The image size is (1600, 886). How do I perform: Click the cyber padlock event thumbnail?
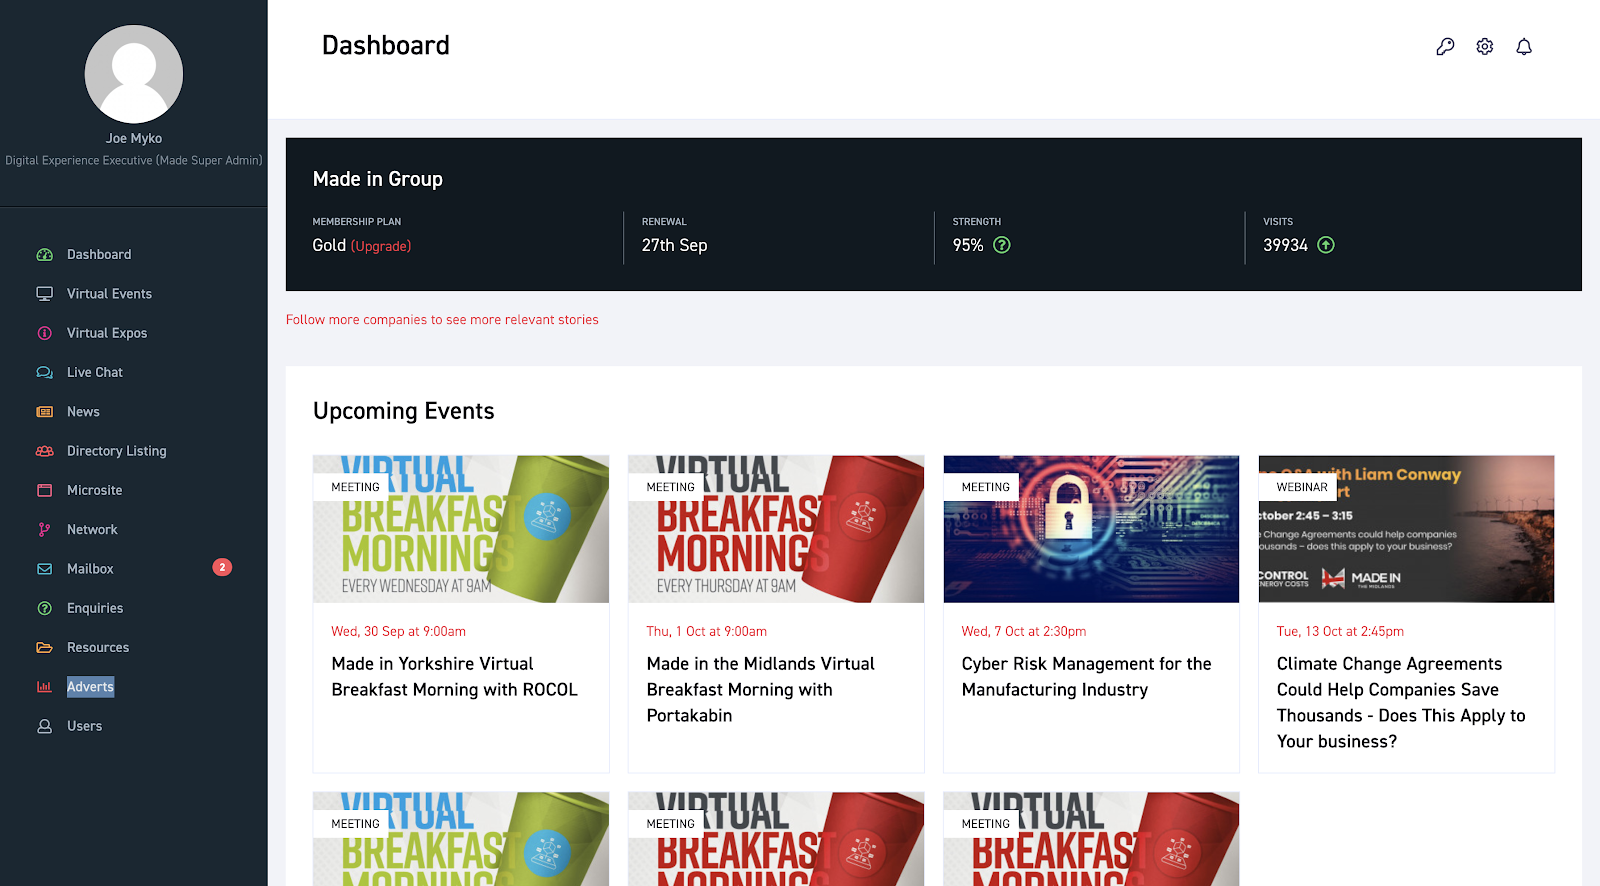(1091, 529)
